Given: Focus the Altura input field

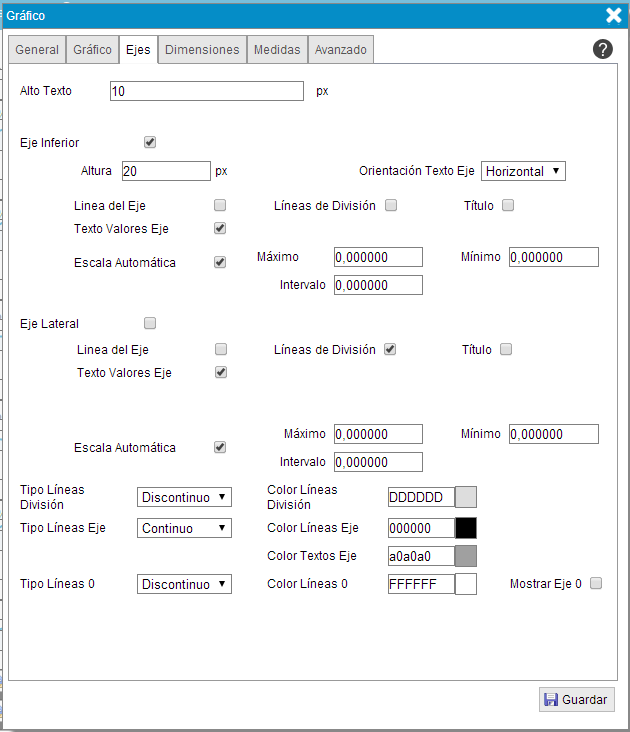Looking at the screenshot, I should (166, 171).
